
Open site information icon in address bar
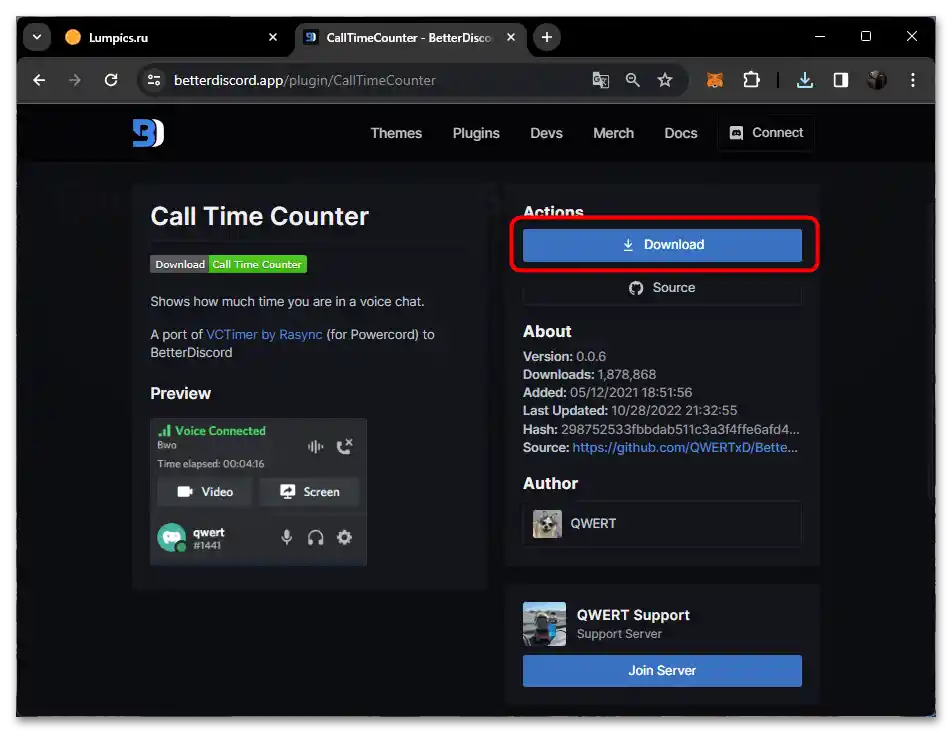pos(154,80)
